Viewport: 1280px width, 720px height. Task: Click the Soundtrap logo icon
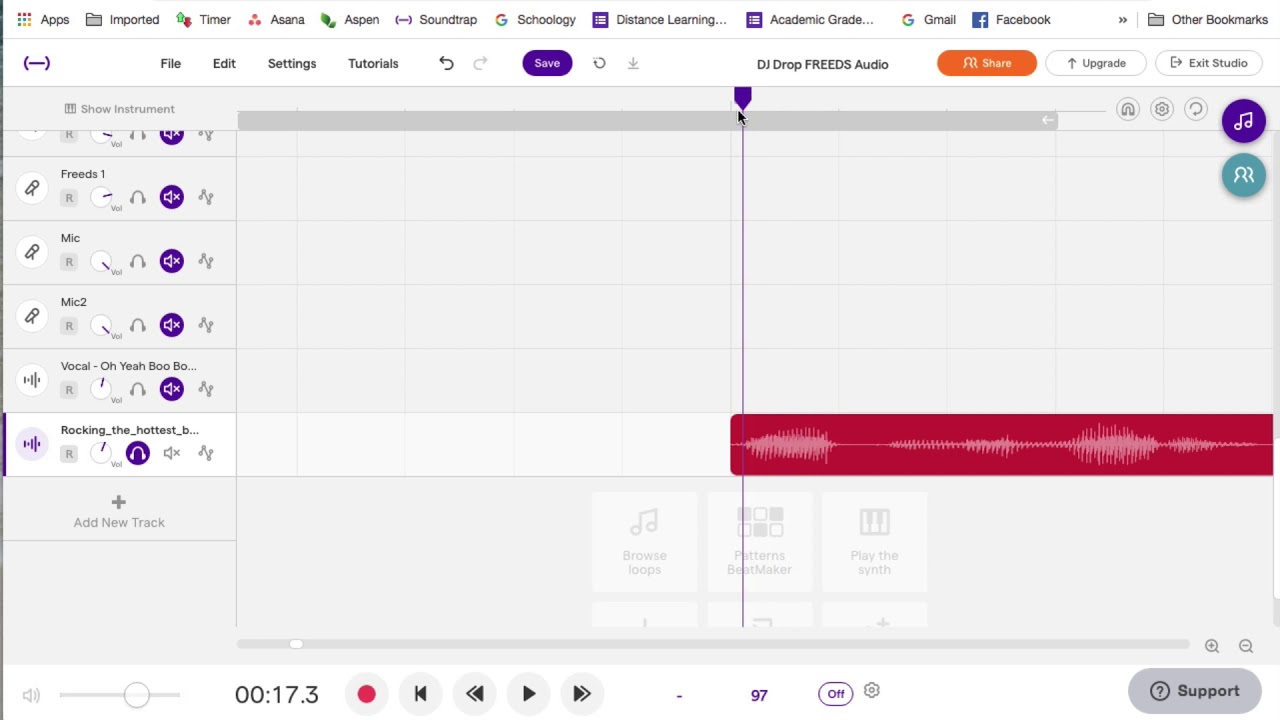[37, 63]
